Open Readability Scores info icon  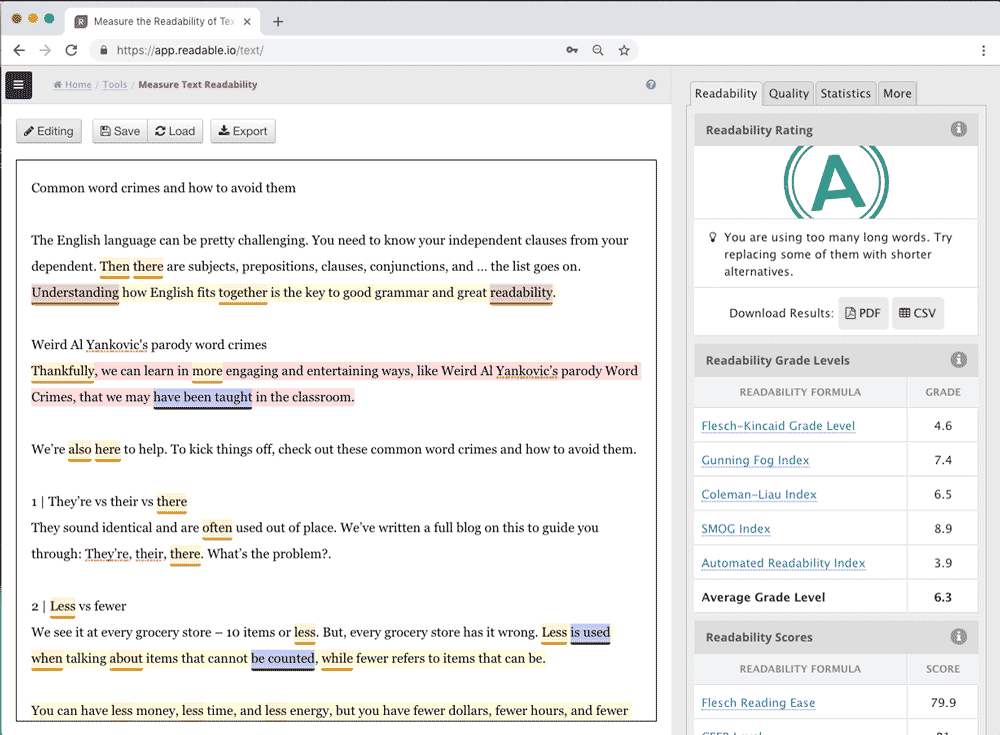click(959, 637)
